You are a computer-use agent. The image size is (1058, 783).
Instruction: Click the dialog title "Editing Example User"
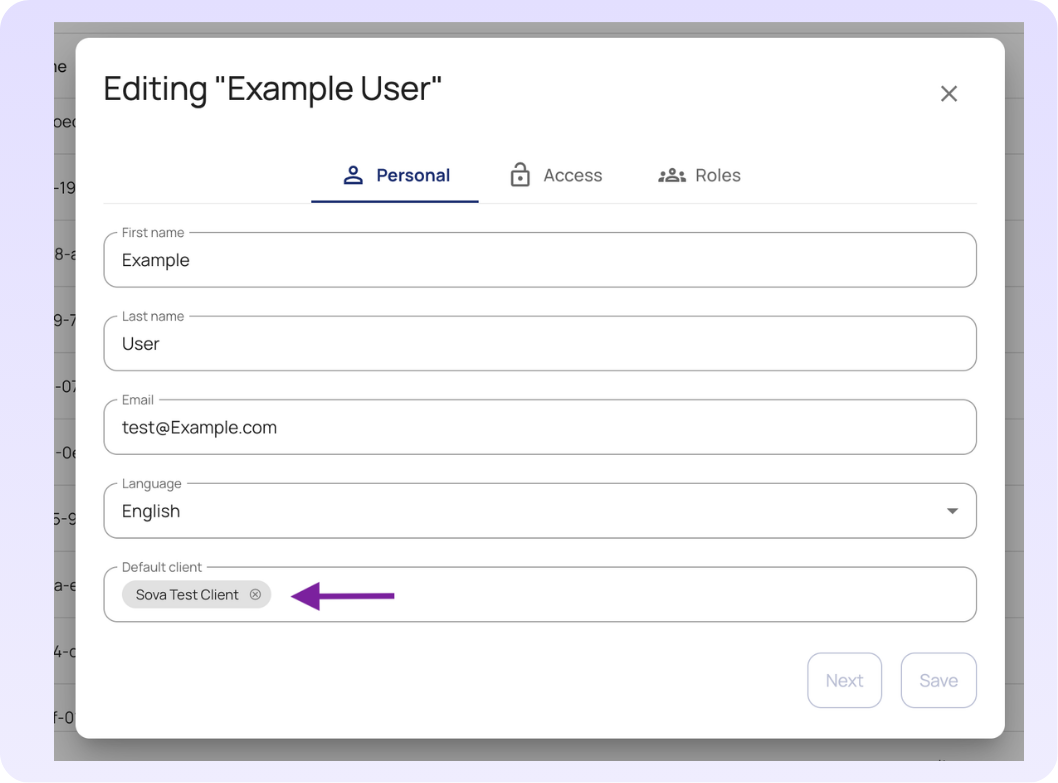(272, 89)
